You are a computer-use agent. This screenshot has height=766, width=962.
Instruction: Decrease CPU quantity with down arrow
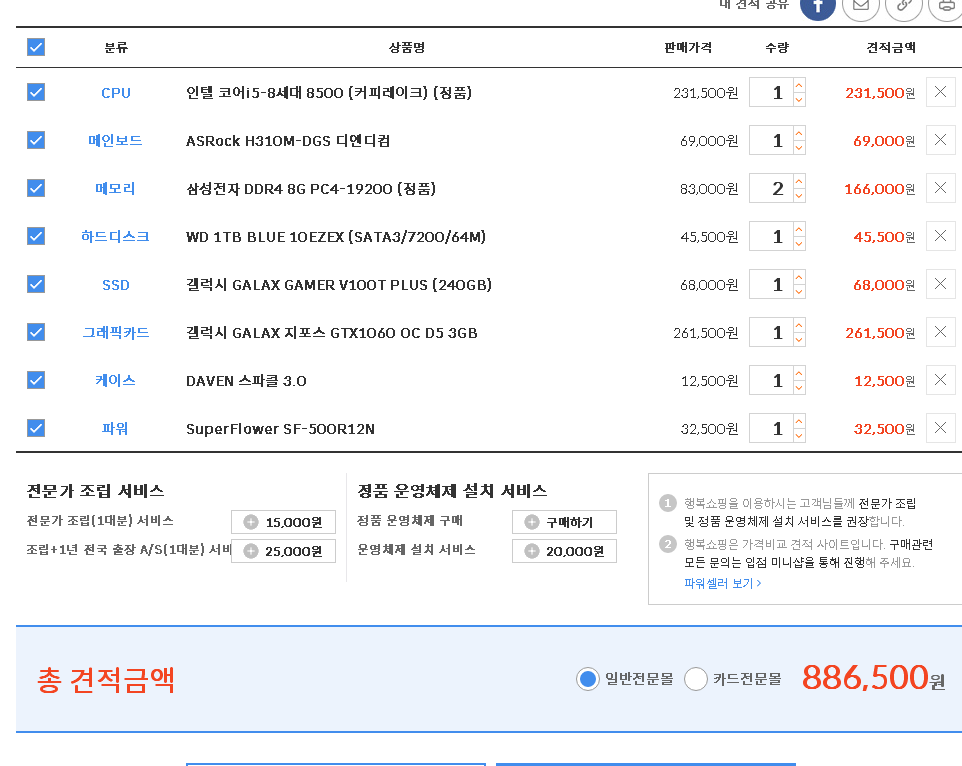(799, 99)
